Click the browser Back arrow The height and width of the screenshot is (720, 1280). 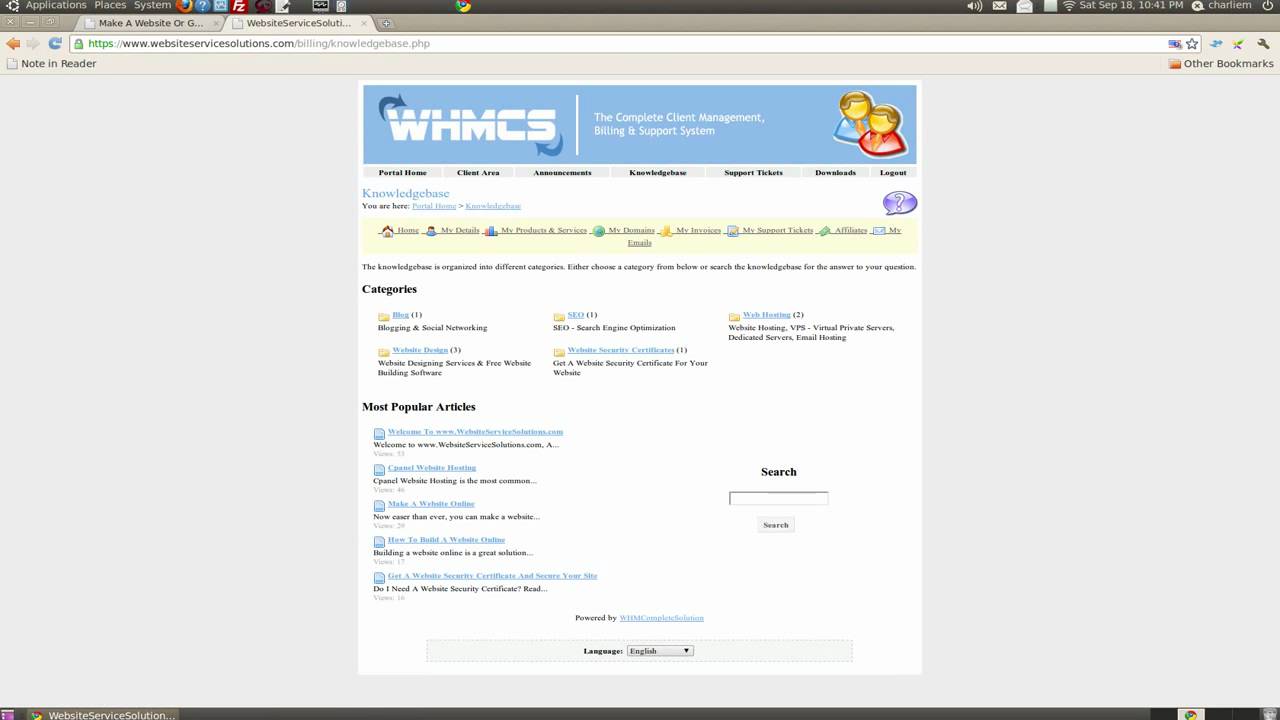[x=12, y=44]
